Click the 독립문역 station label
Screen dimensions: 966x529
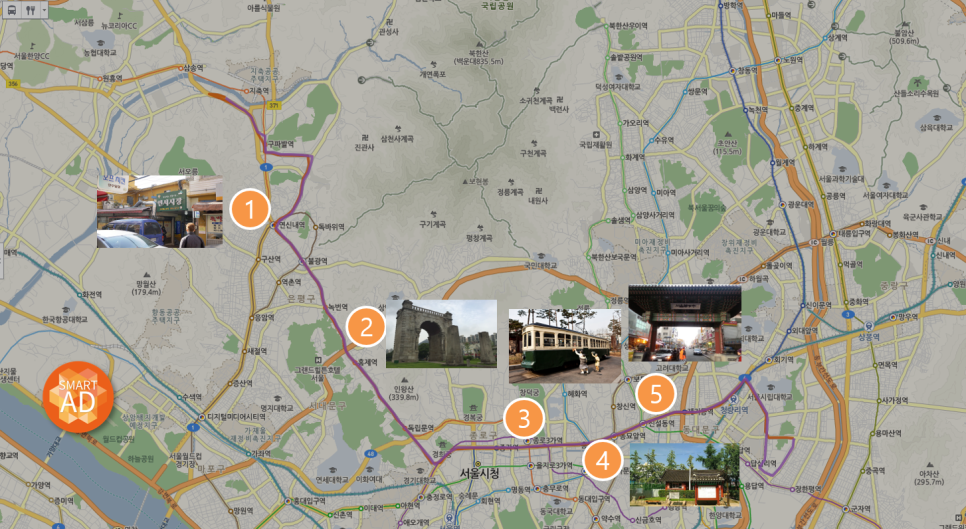[x=421, y=427]
